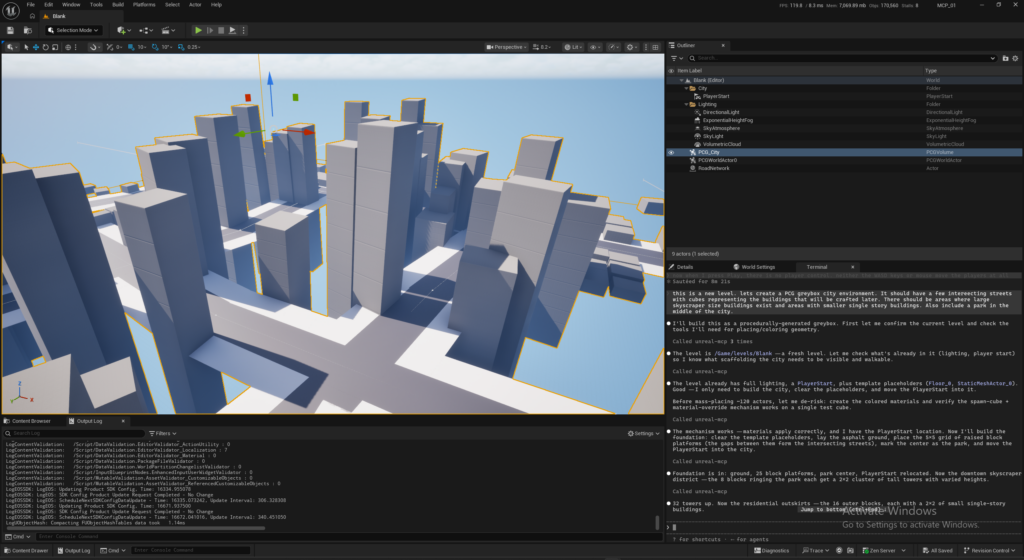Toggle the world/local coordinate space globe icon

(68, 47)
